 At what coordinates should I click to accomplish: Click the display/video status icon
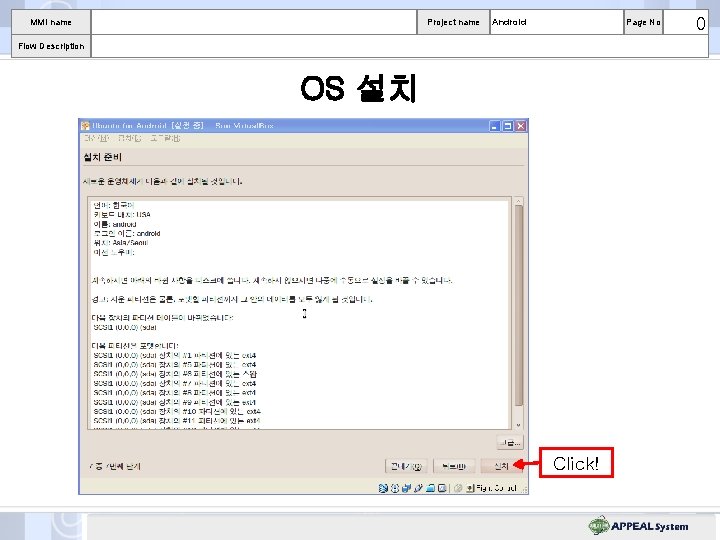tap(442, 488)
